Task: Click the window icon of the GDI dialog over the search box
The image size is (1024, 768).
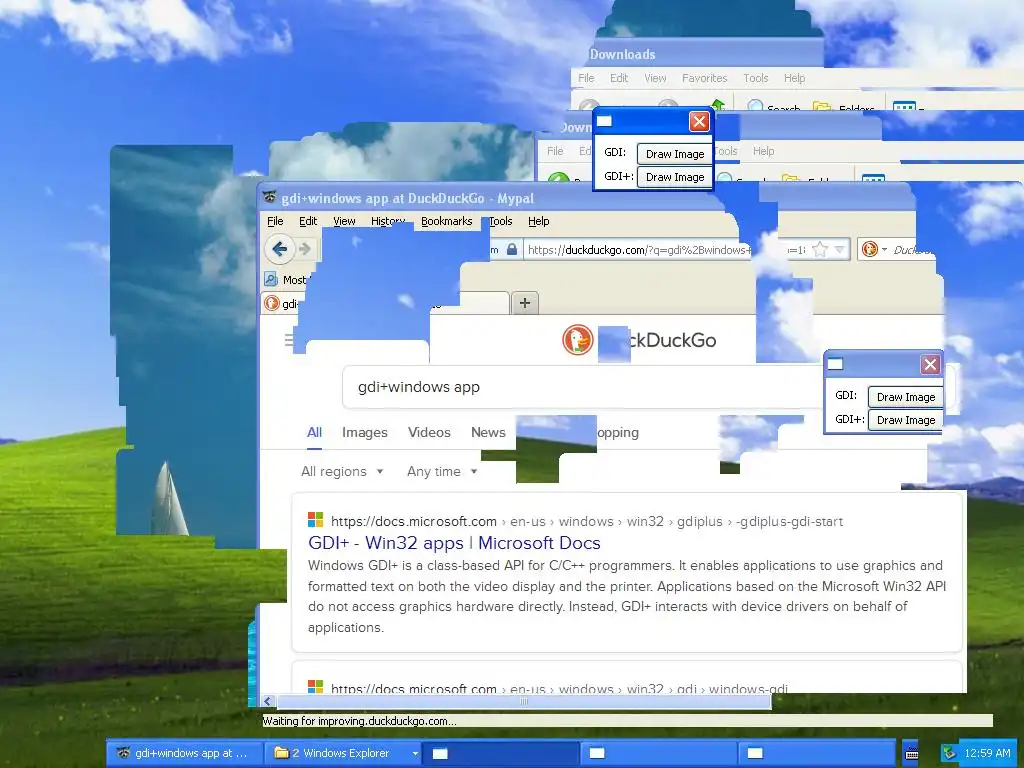Action: click(x=835, y=364)
